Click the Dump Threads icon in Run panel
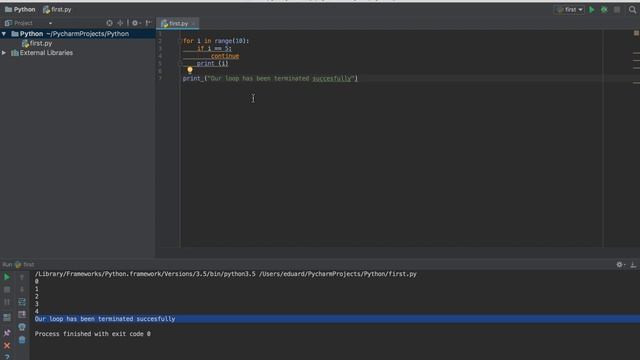The height and width of the screenshot is (360, 640). (x=7, y=317)
